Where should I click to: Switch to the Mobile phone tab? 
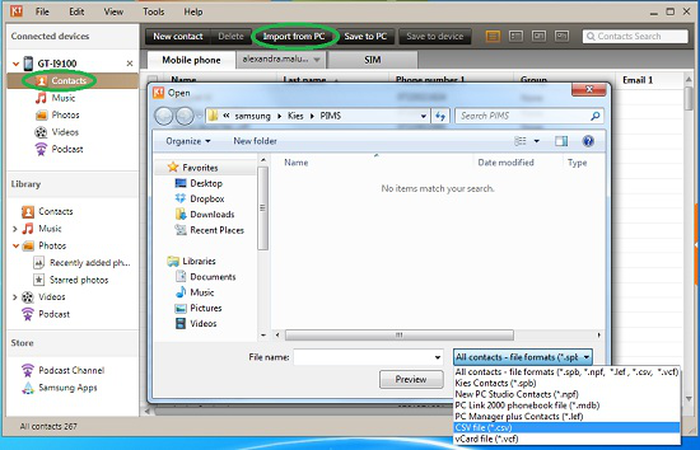click(191, 60)
